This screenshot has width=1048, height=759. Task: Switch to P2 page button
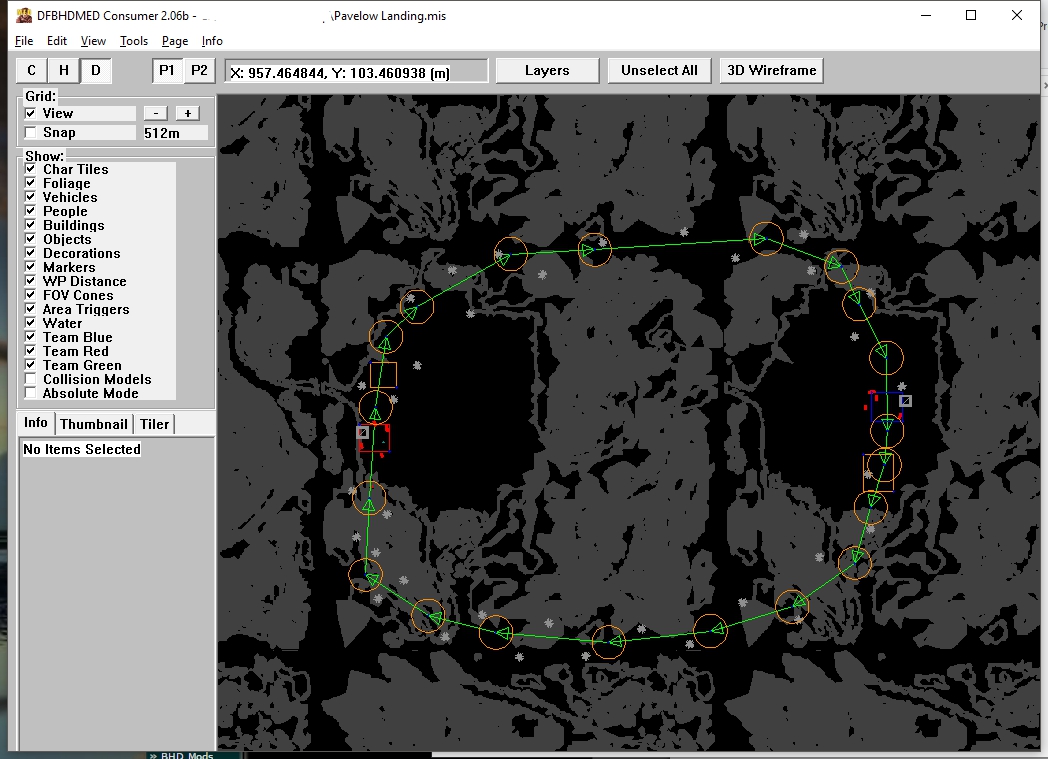[200, 70]
